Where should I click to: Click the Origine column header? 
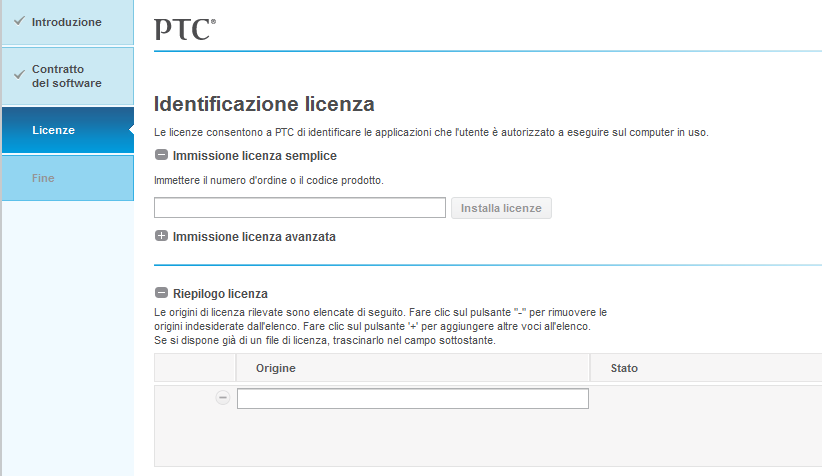coord(413,368)
